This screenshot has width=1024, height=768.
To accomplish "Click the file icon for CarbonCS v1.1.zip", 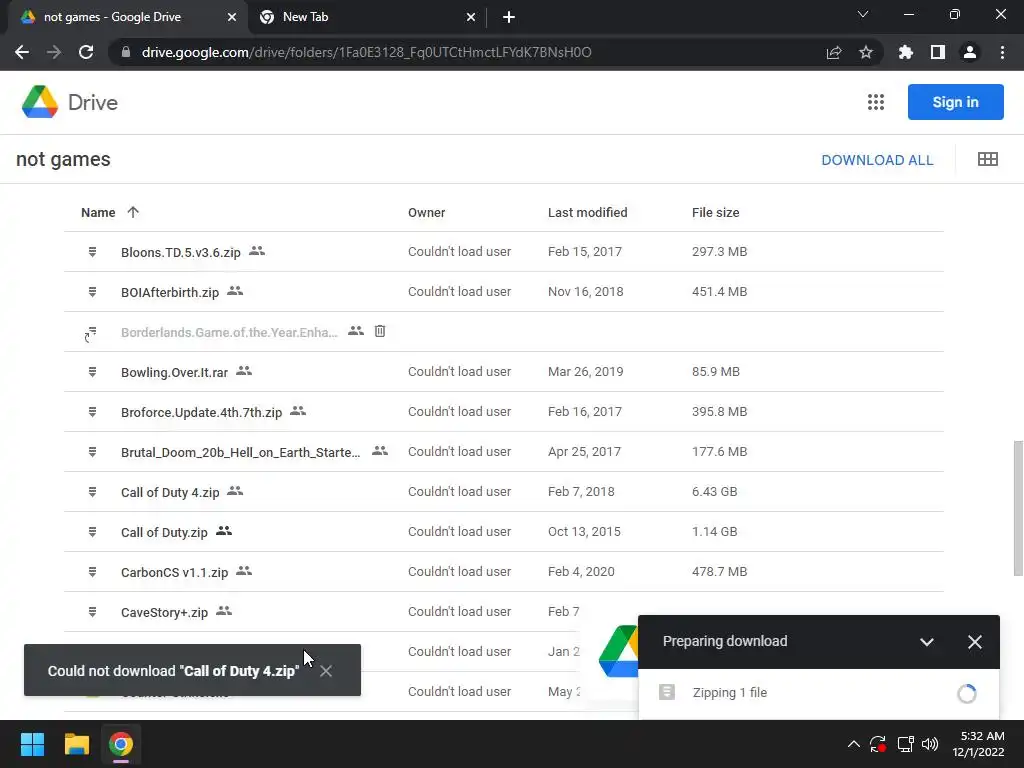I will click(x=92, y=572).
